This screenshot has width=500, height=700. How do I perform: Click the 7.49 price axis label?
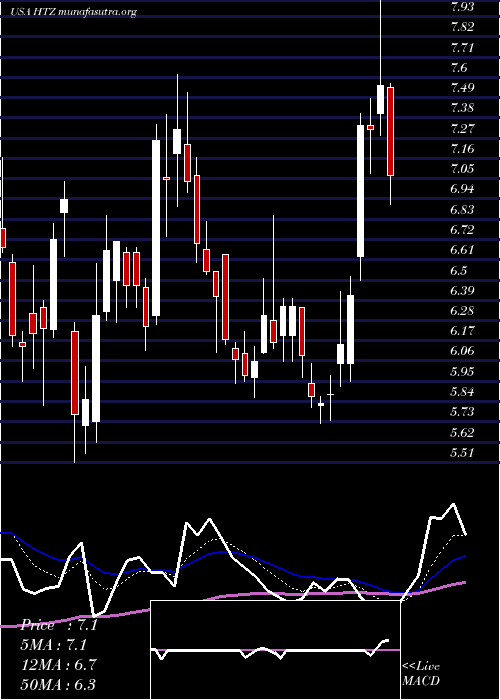pyautogui.click(x=462, y=88)
